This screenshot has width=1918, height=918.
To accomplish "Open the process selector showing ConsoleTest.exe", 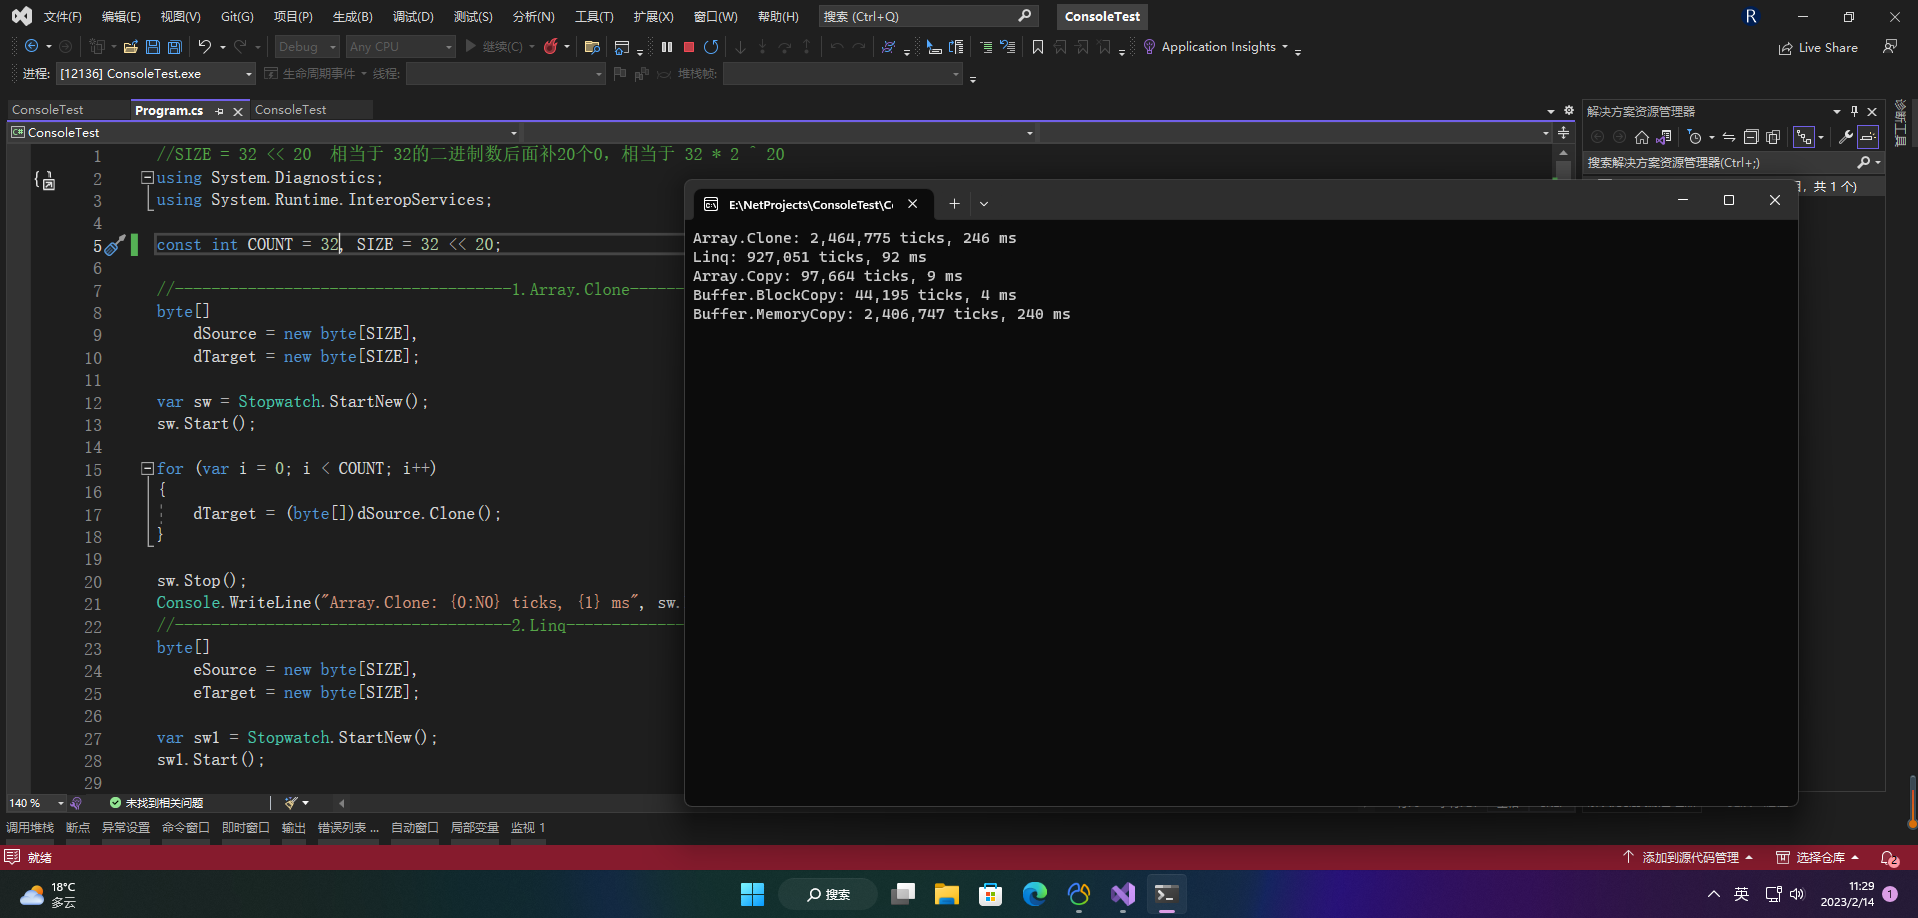I will (156, 74).
